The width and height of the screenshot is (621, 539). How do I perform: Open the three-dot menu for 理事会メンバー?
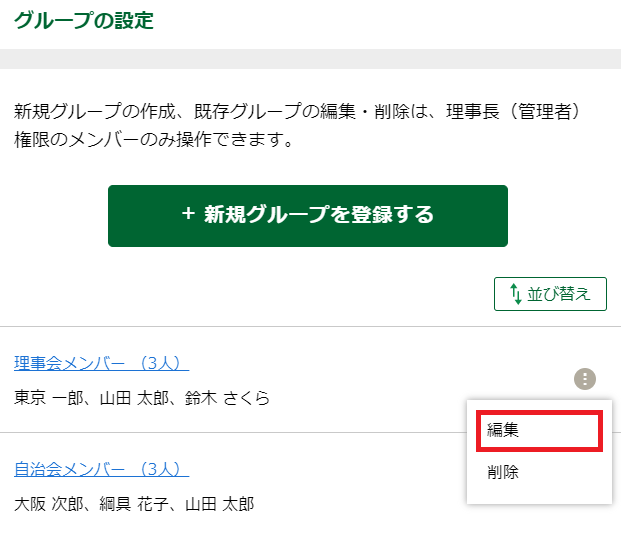[x=585, y=379]
